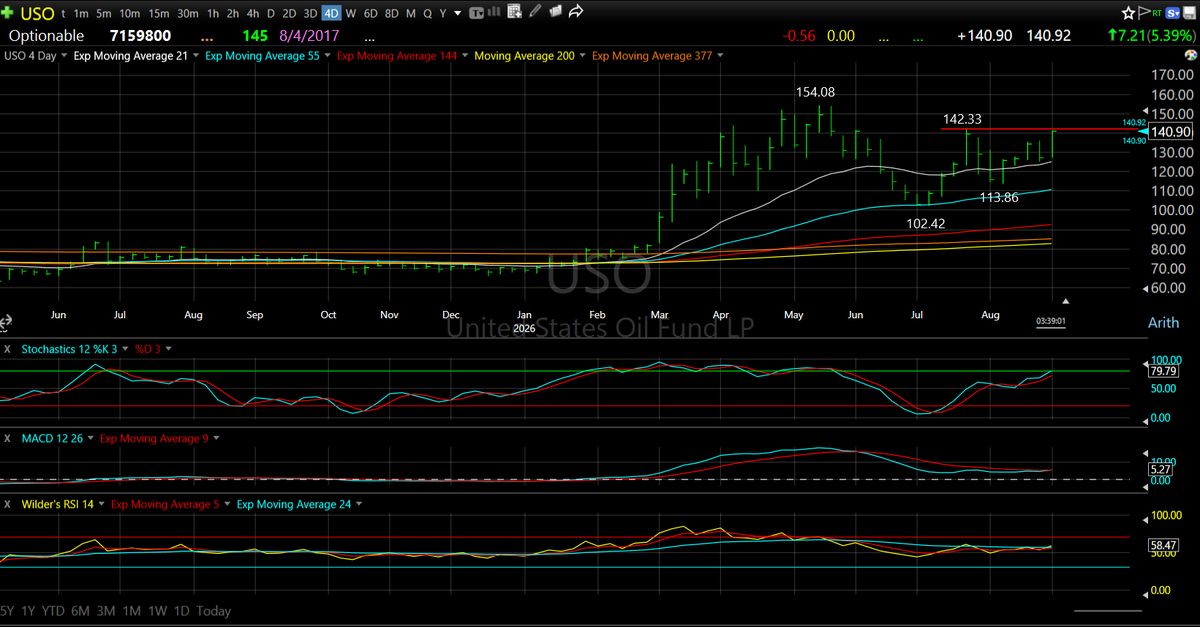The image size is (1200, 627).
Task: Close the Stochastics indicator panel
Action: [7, 349]
